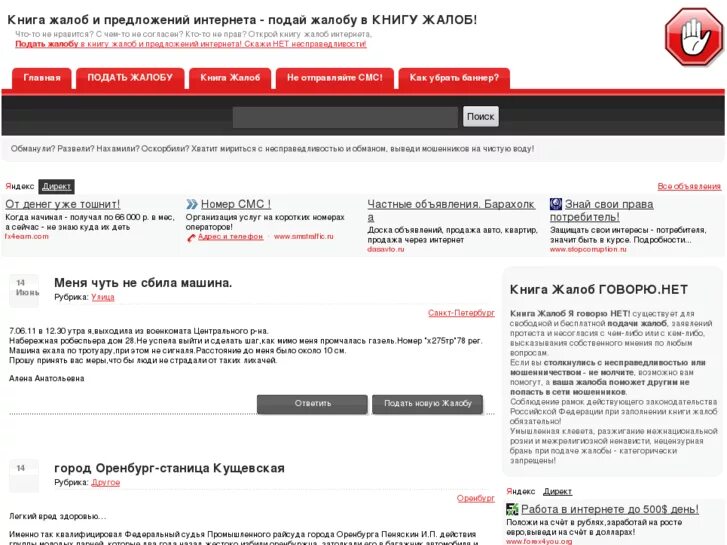The width and height of the screenshot is (727, 545).
Task: Visit the dasavto.ru ad link
Action: point(385,250)
